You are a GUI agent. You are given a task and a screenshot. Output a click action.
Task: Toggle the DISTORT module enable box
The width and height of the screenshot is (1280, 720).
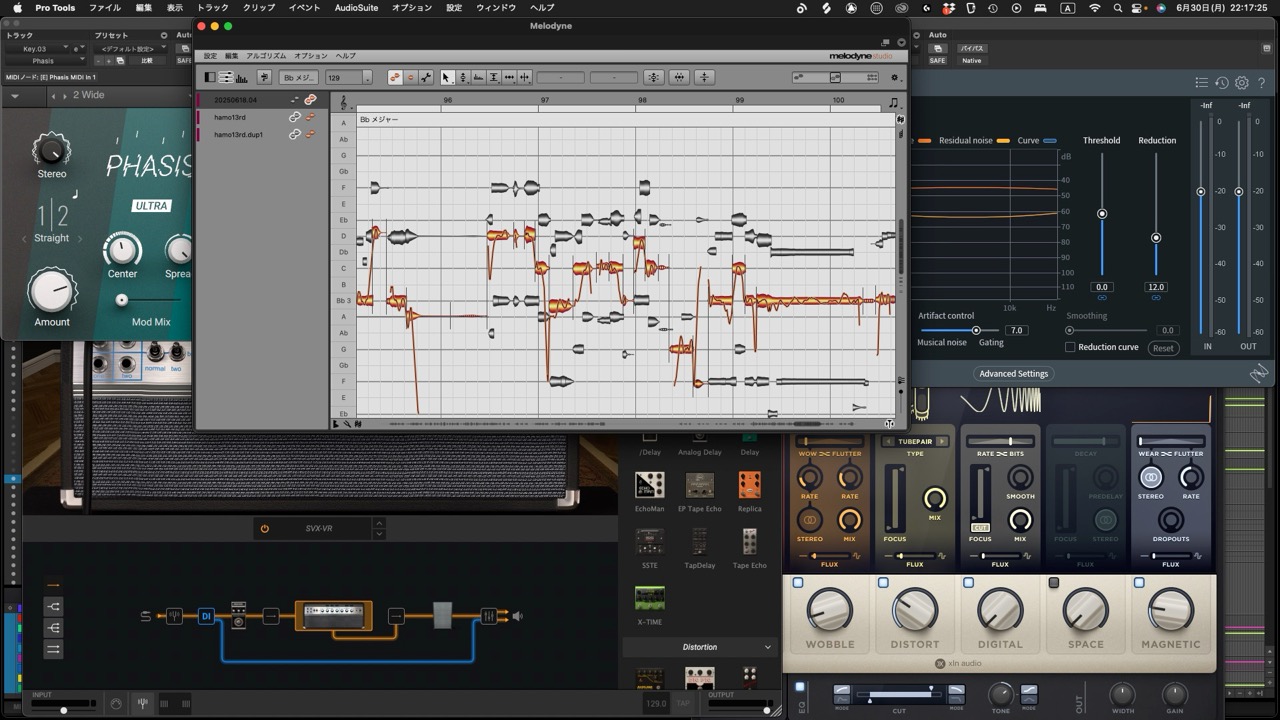(x=883, y=583)
